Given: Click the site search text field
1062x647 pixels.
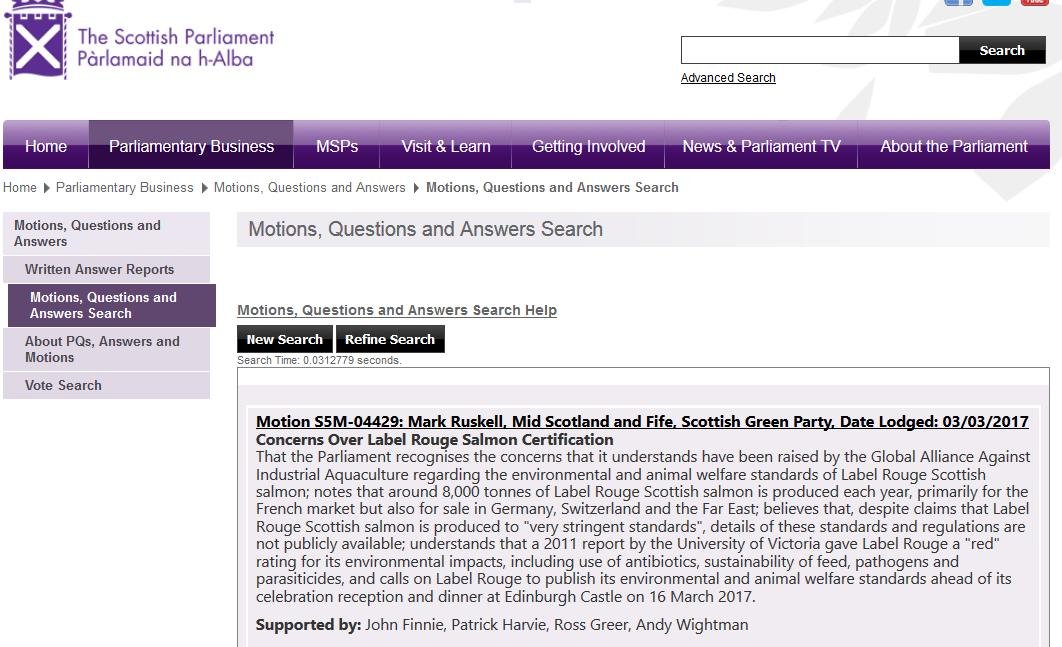Looking at the screenshot, I should point(819,50).
